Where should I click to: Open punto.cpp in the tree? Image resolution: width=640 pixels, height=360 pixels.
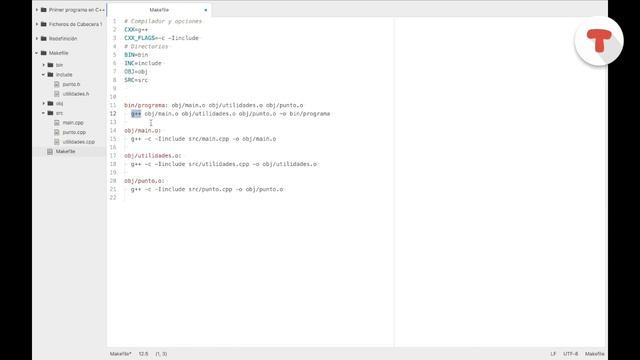coord(74,132)
